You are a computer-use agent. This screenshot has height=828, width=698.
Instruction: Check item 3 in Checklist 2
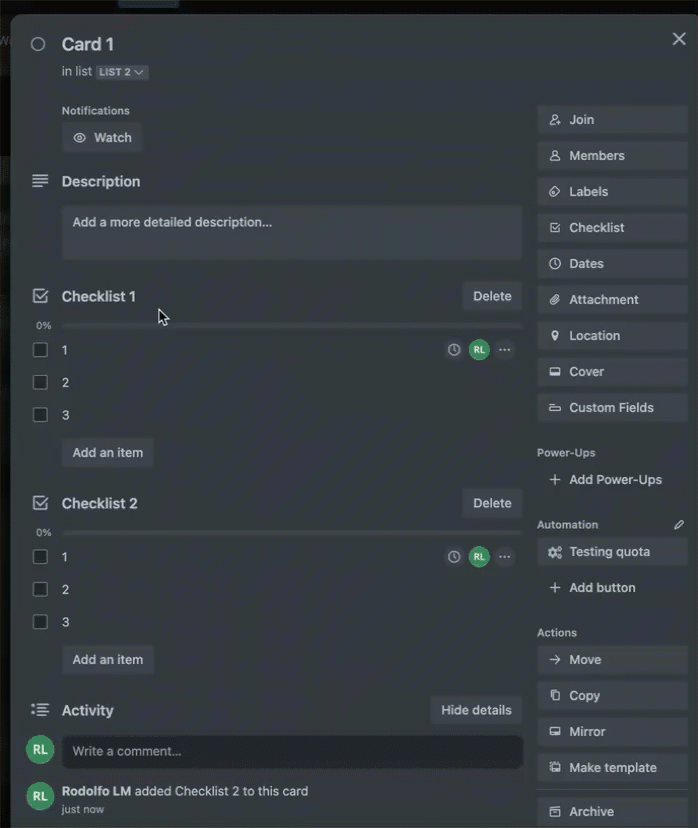pyautogui.click(x=40, y=622)
